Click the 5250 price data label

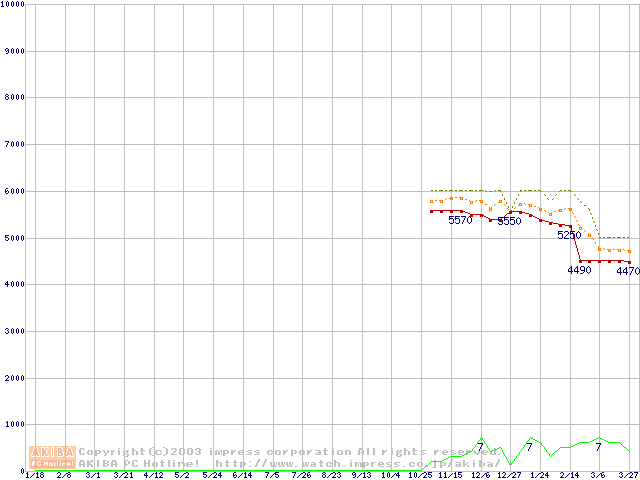click(569, 235)
